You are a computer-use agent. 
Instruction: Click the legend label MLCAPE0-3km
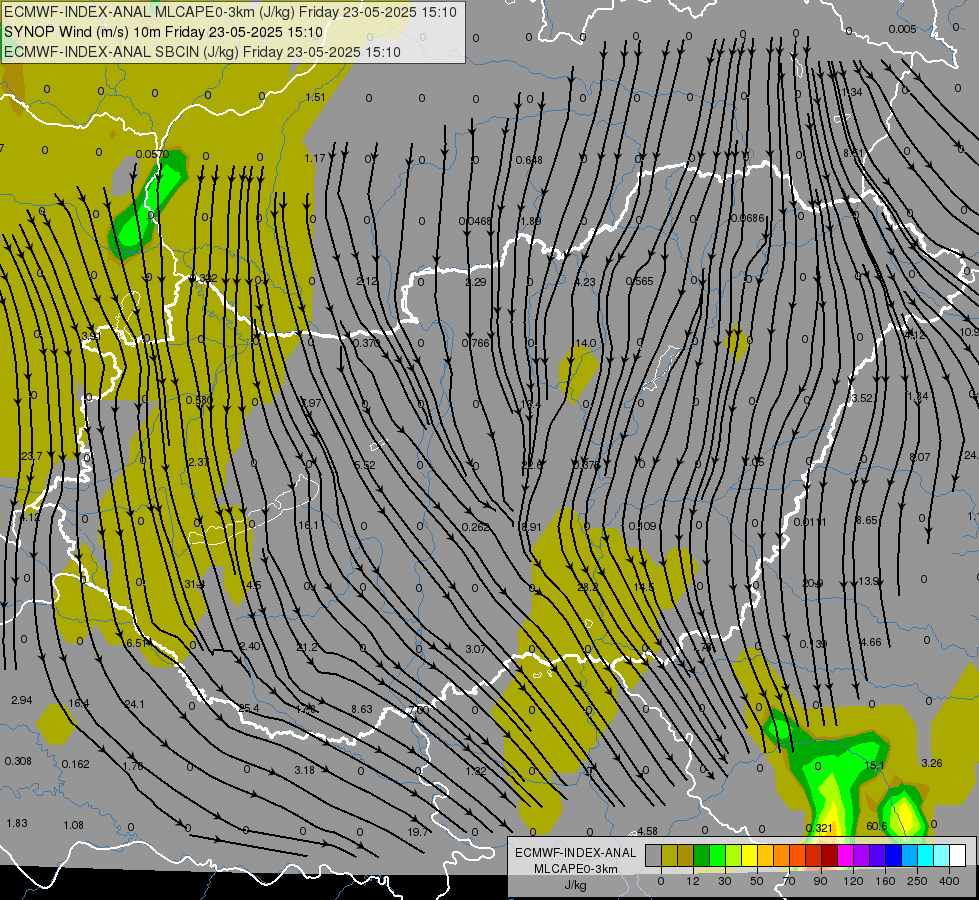tap(576, 869)
